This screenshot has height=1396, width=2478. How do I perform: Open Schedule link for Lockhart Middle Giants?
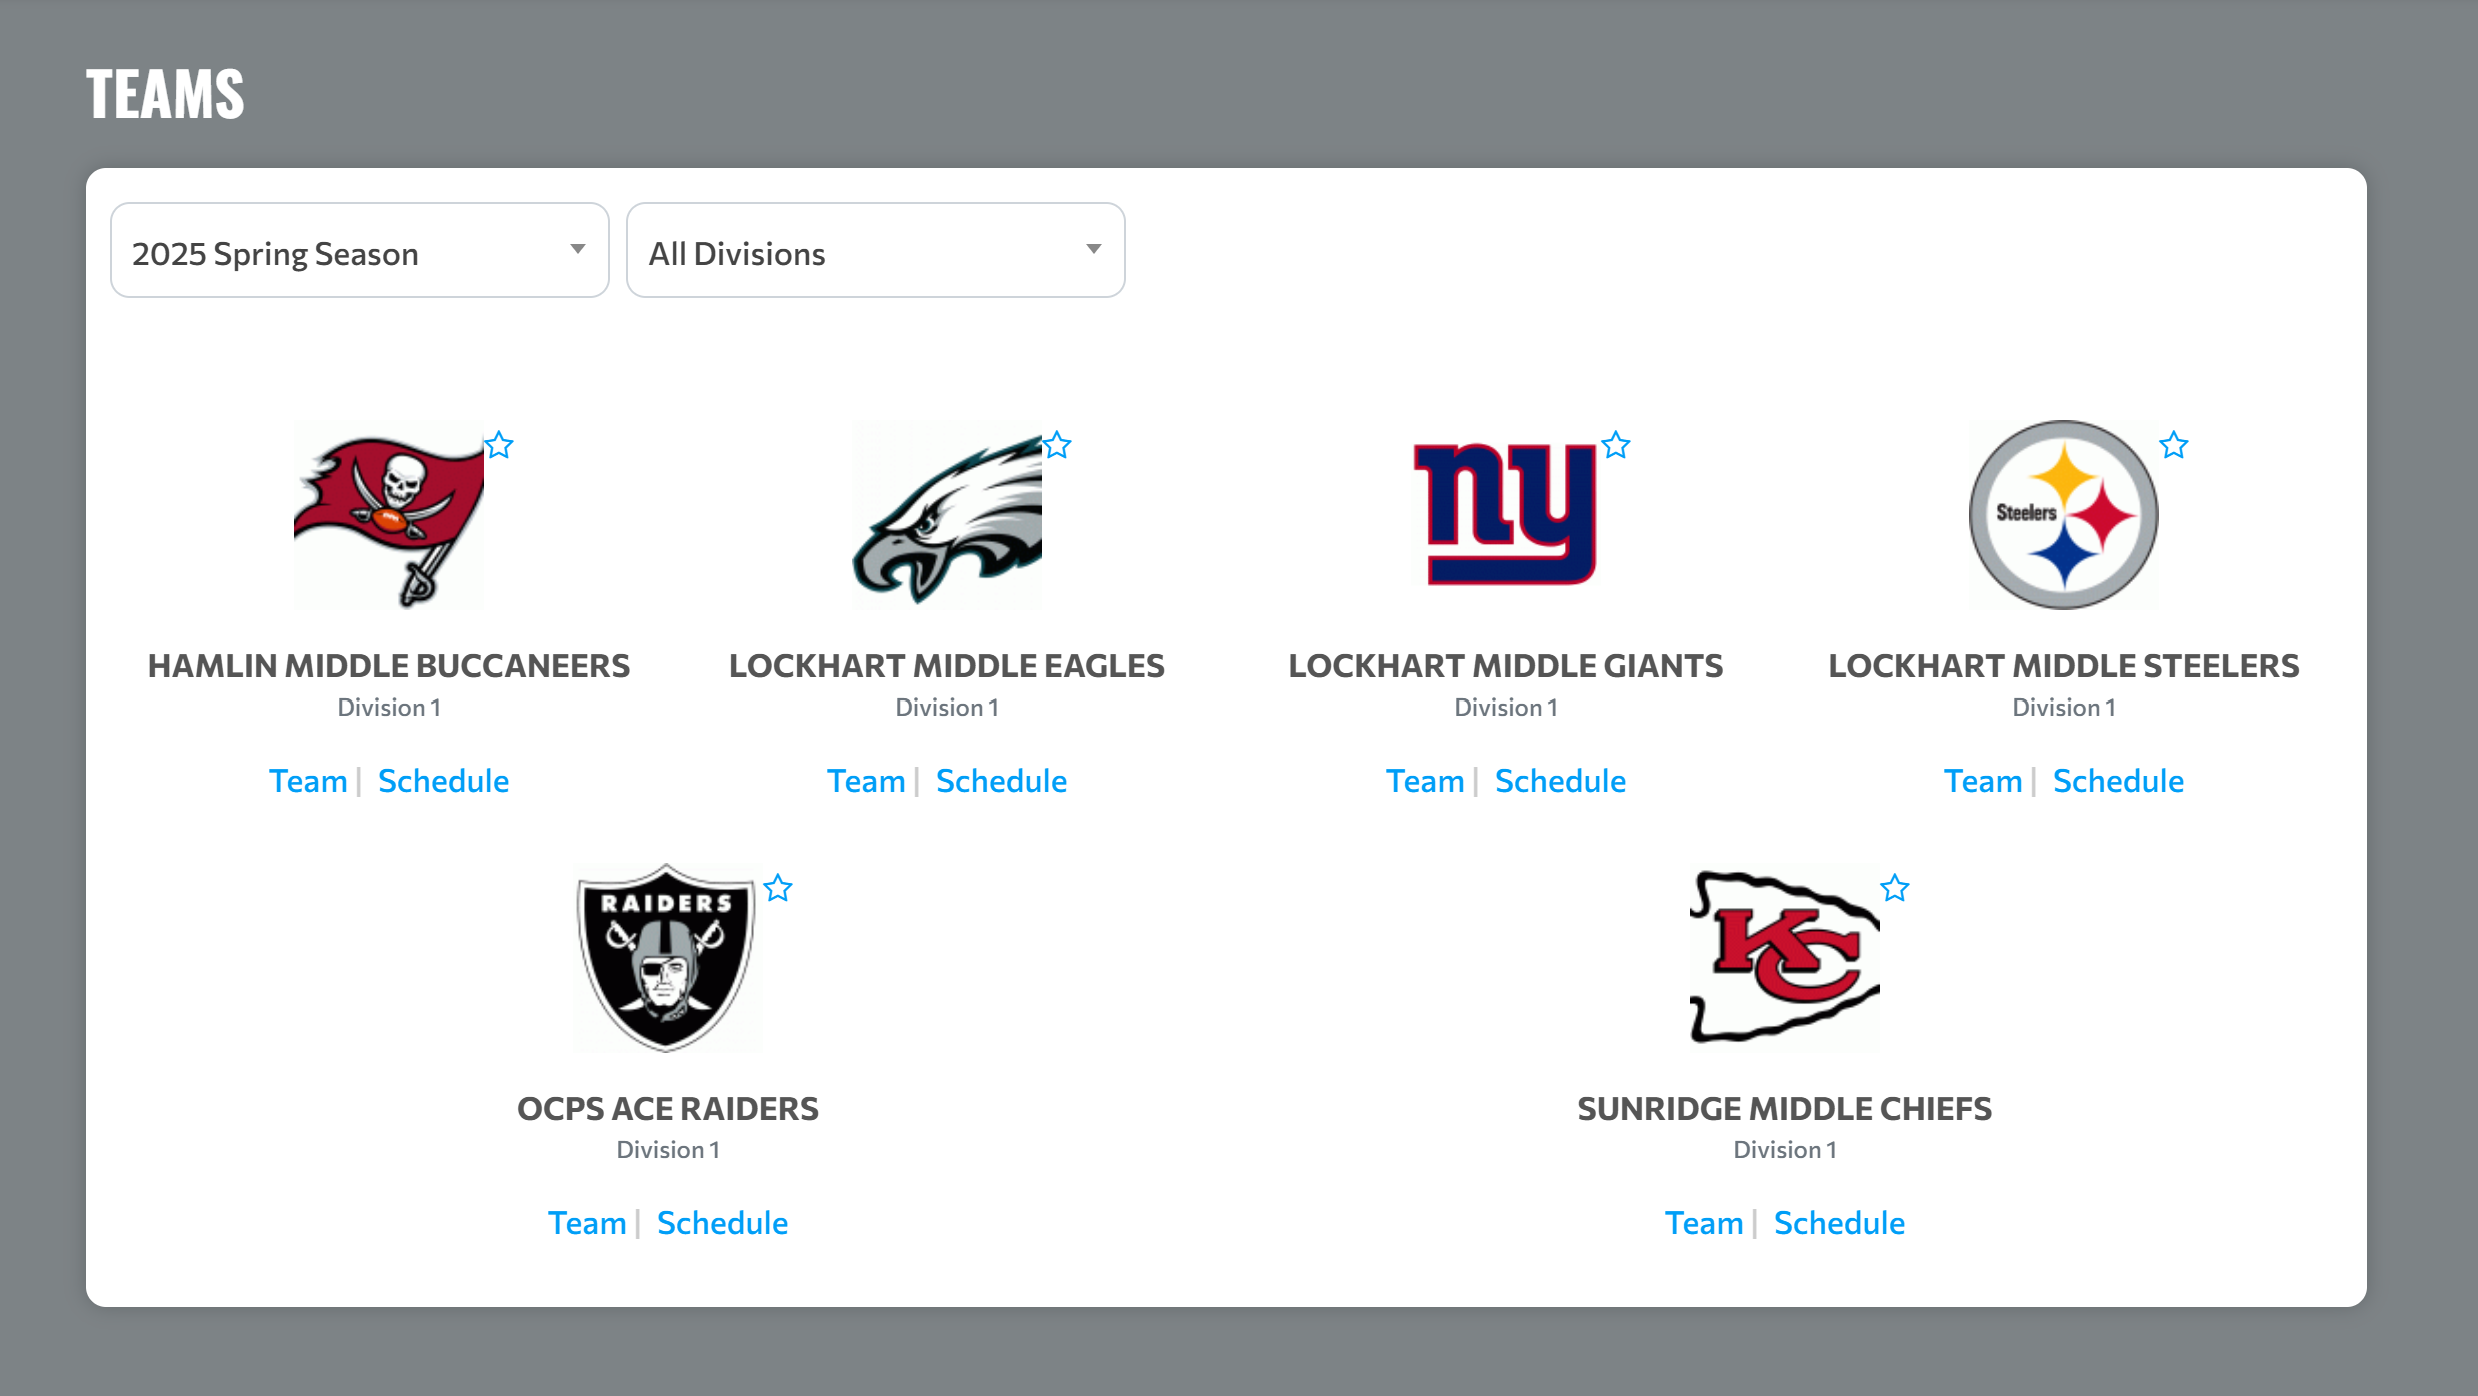click(1560, 781)
